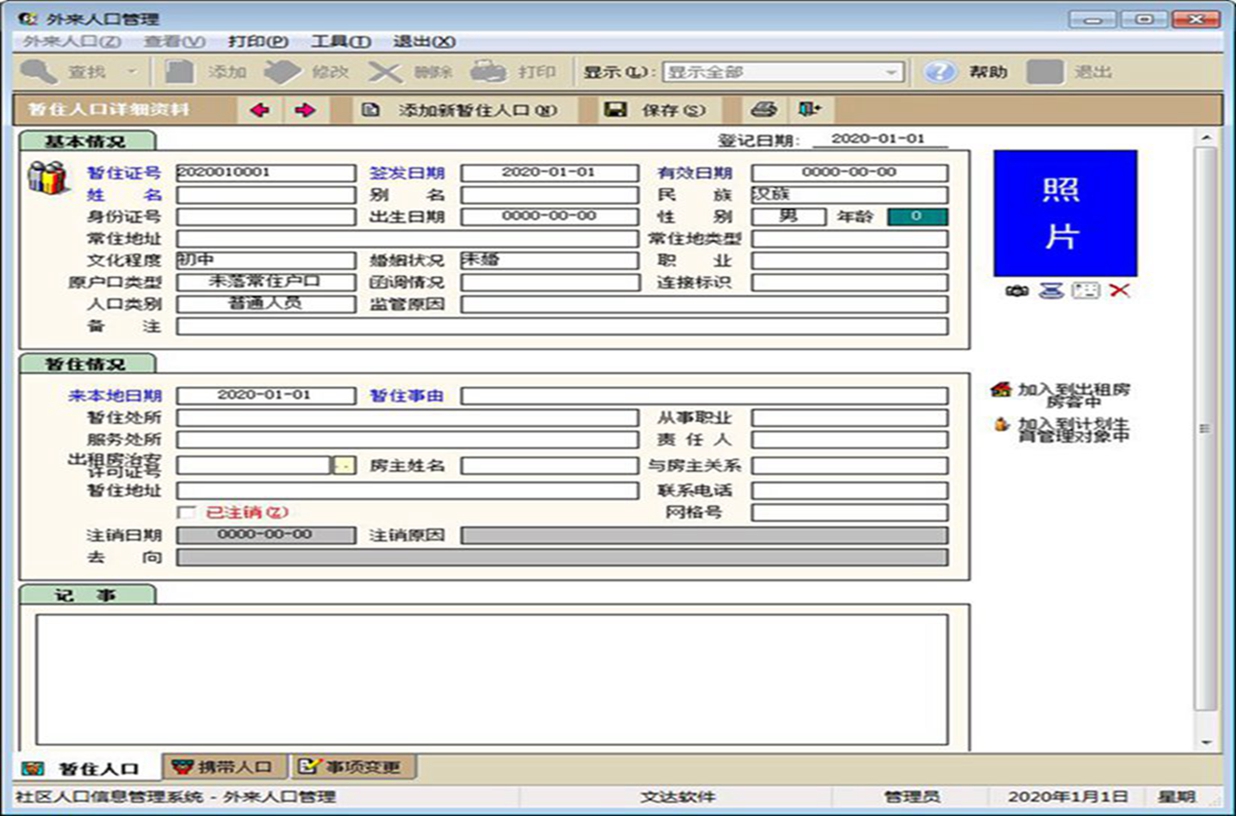Go to the previous record with left arrow
The width and height of the screenshot is (1236, 816).
pos(261,110)
